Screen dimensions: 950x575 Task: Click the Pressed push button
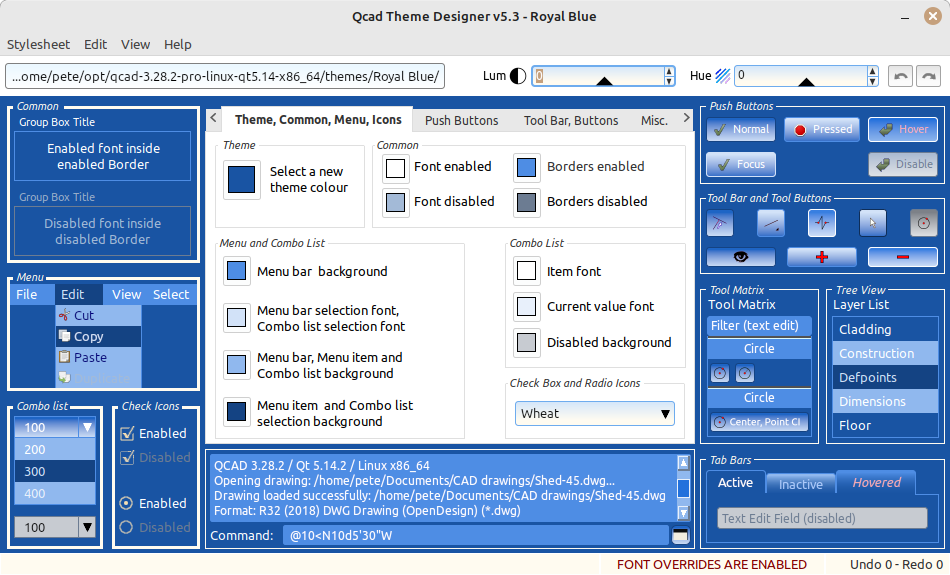(x=822, y=129)
